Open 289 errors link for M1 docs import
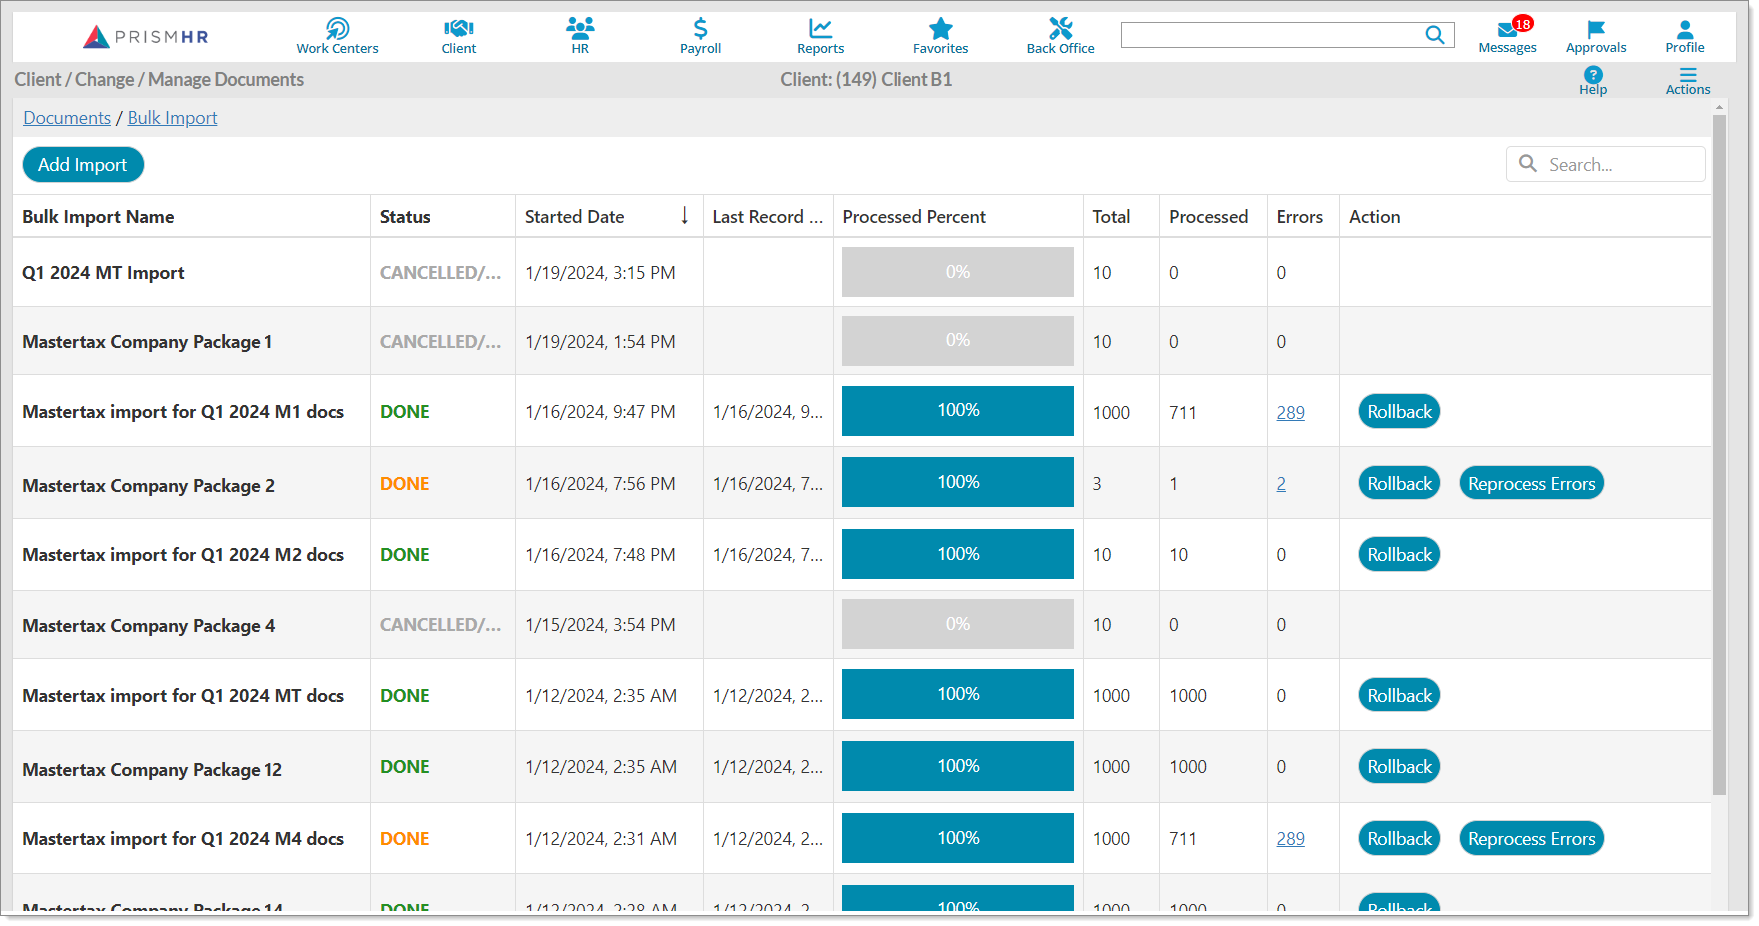 (x=1290, y=412)
